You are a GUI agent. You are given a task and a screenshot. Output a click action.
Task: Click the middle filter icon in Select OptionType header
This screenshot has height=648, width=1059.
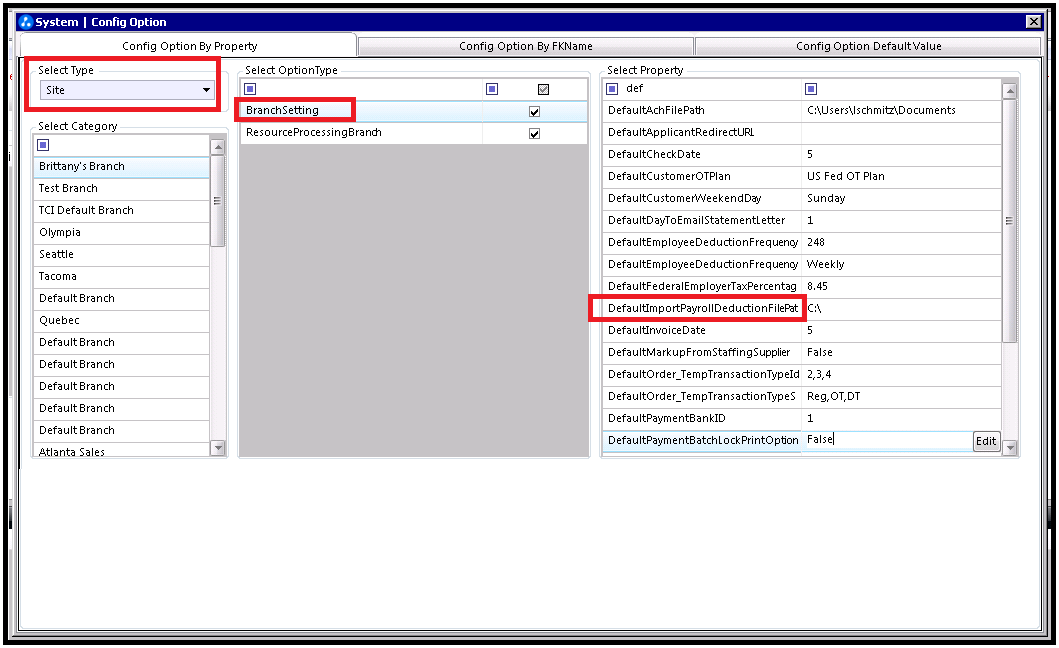(x=492, y=89)
